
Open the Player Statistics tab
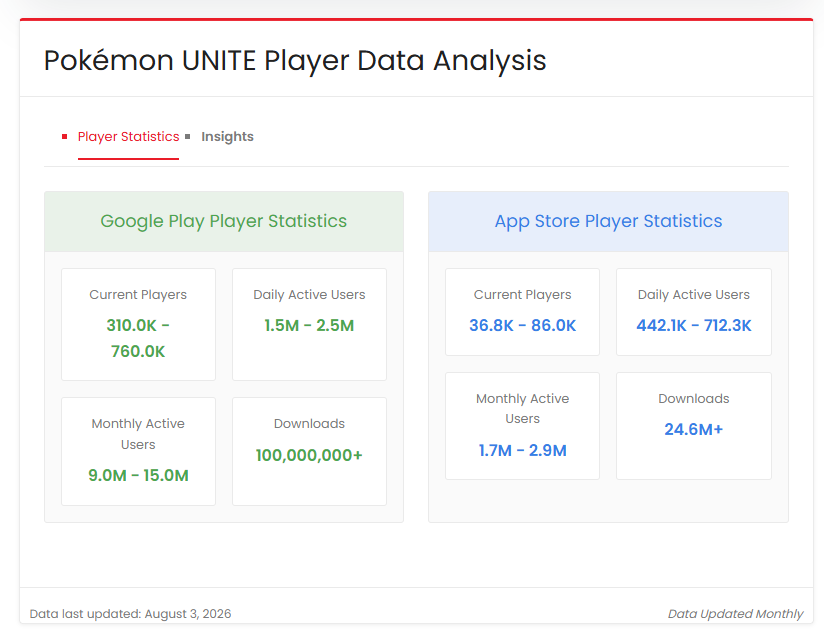click(x=128, y=137)
